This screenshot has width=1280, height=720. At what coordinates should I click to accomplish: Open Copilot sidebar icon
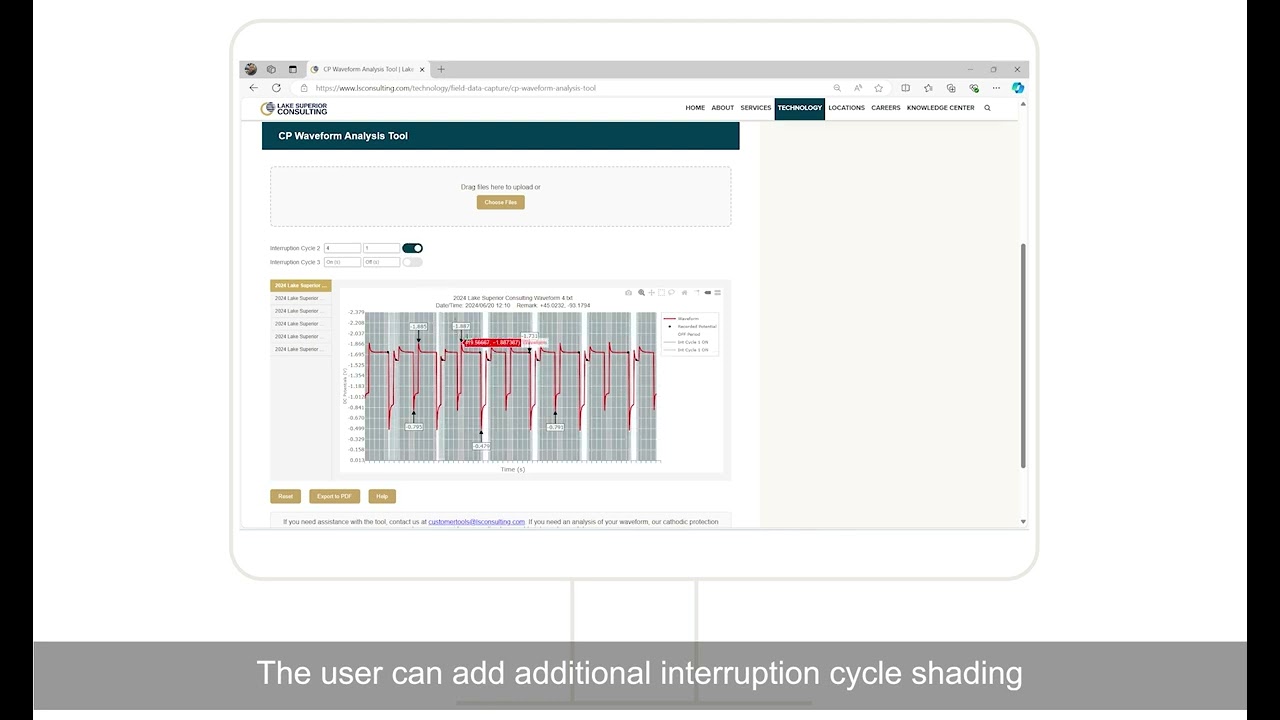[x=1018, y=88]
